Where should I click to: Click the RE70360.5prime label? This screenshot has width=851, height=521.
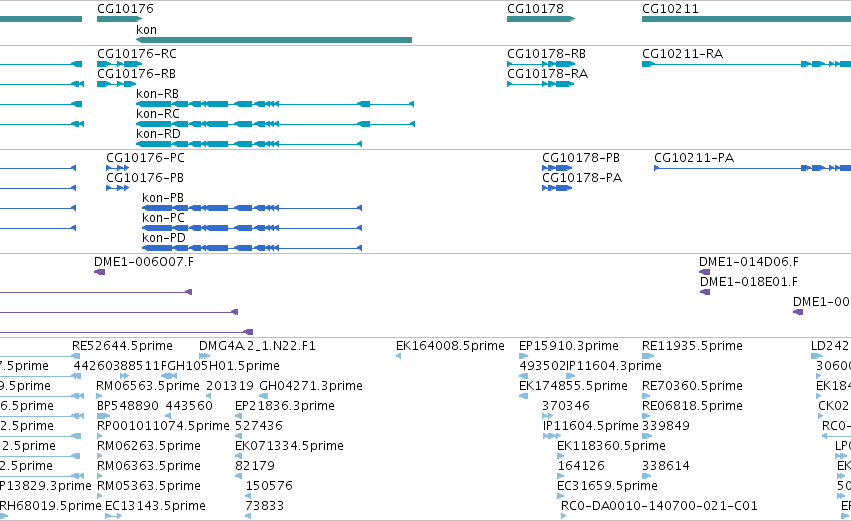[x=692, y=386]
